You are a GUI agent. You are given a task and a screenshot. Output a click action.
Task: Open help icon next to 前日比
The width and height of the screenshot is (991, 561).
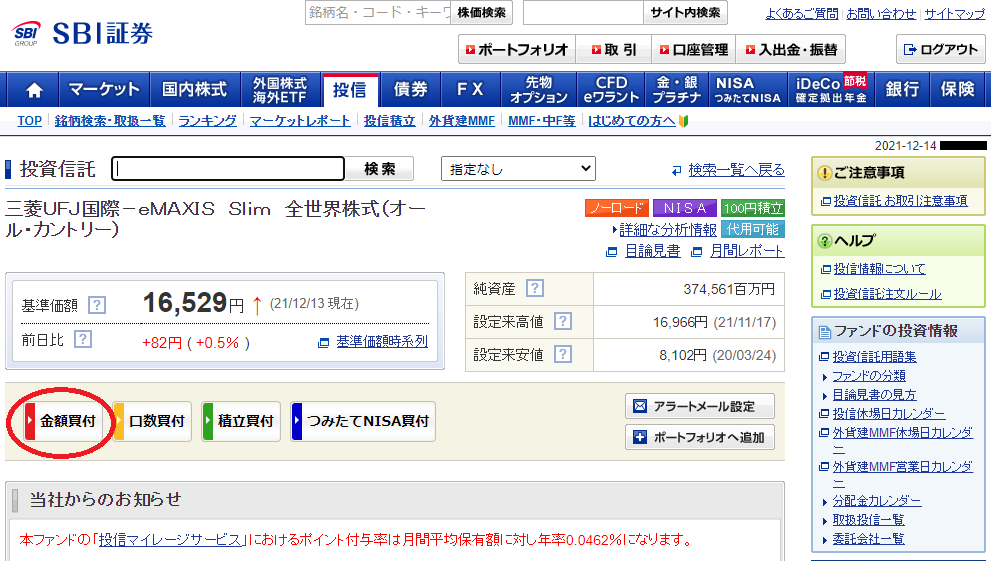pyautogui.click(x=83, y=340)
